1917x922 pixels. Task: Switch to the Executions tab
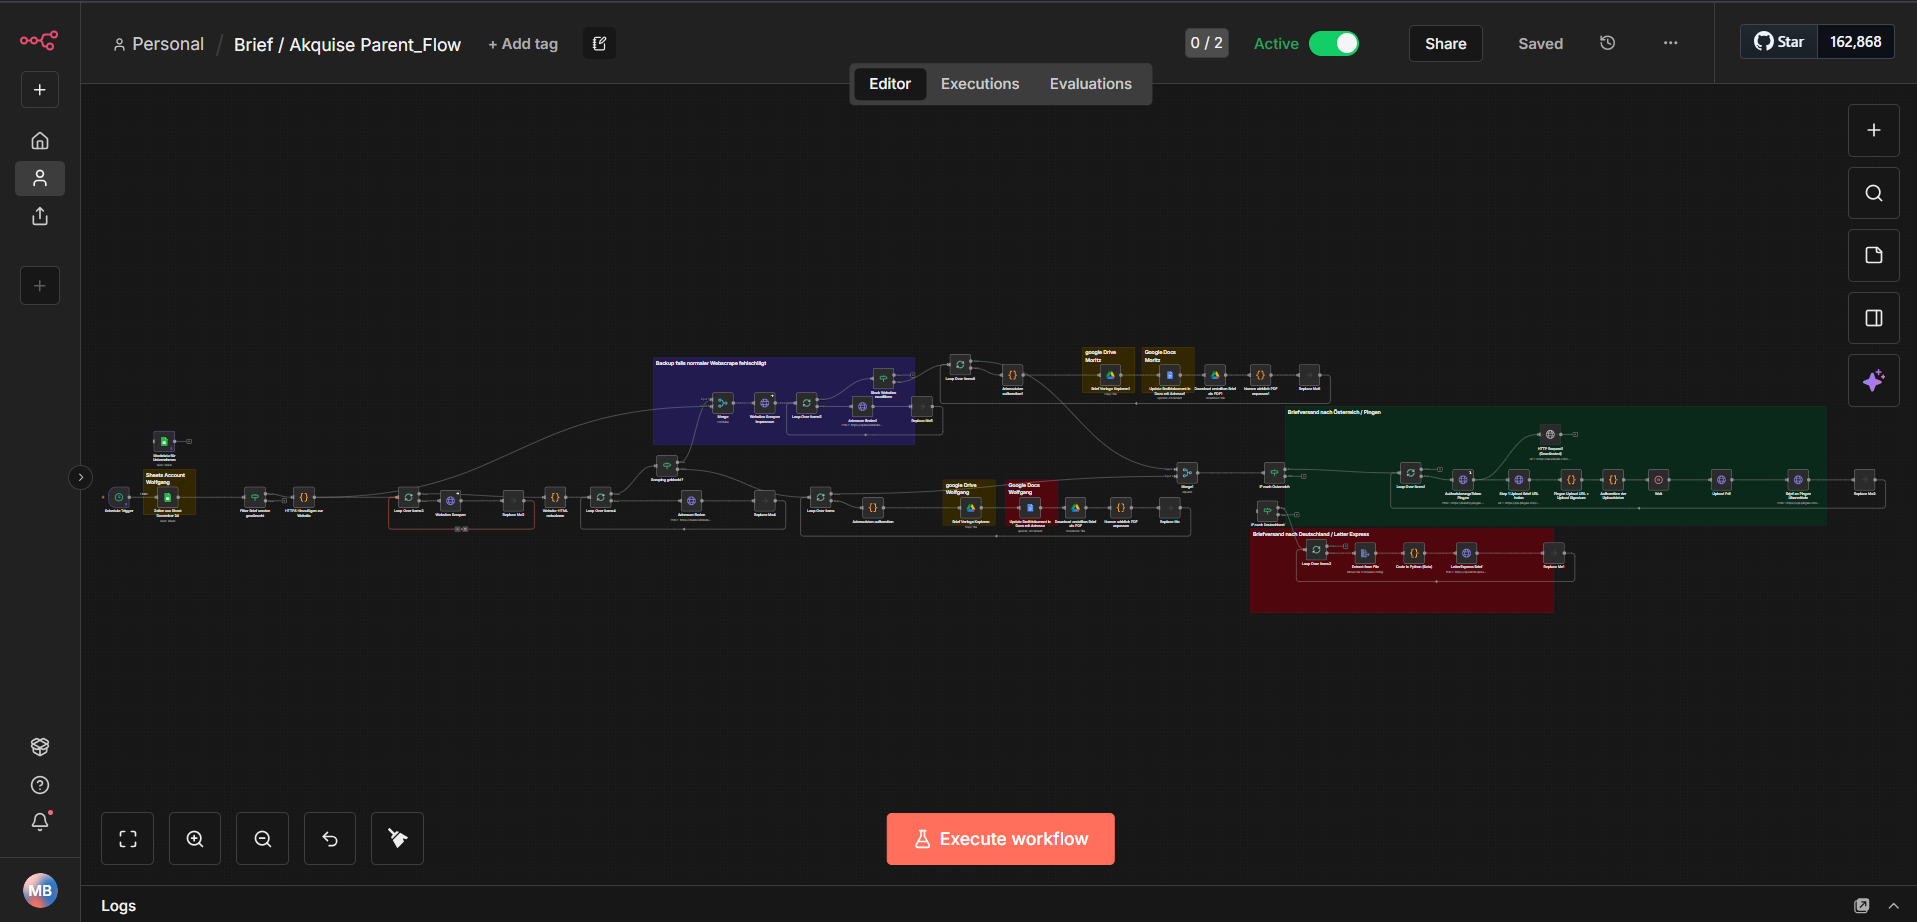[x=979, y=84]
